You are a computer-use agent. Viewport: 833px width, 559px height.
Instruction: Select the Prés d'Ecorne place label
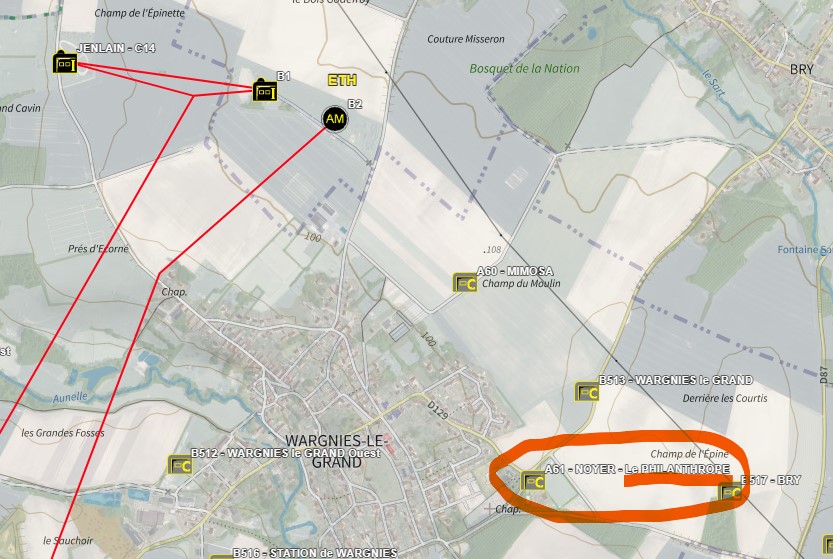98,249
